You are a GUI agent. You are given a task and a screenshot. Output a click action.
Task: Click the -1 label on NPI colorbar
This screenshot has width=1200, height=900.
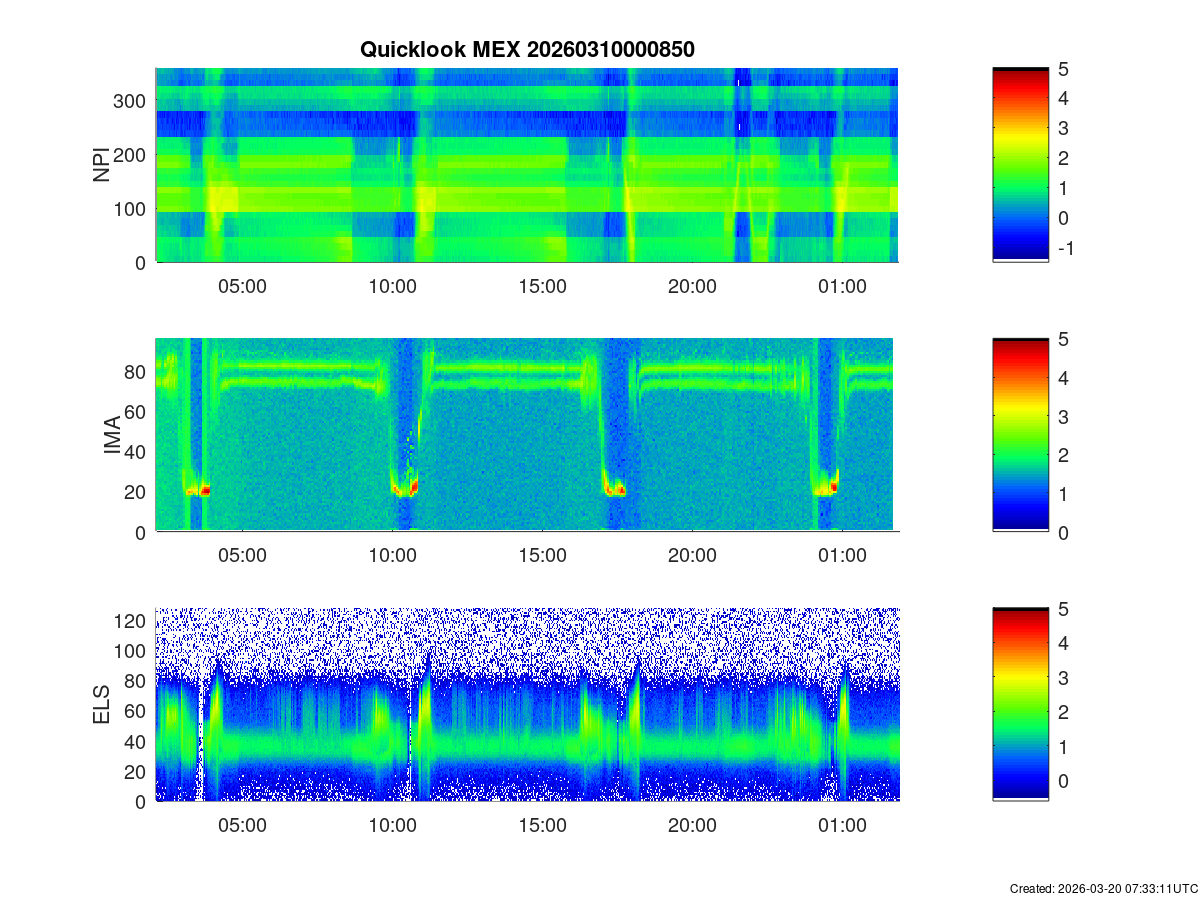(1066, 248)
